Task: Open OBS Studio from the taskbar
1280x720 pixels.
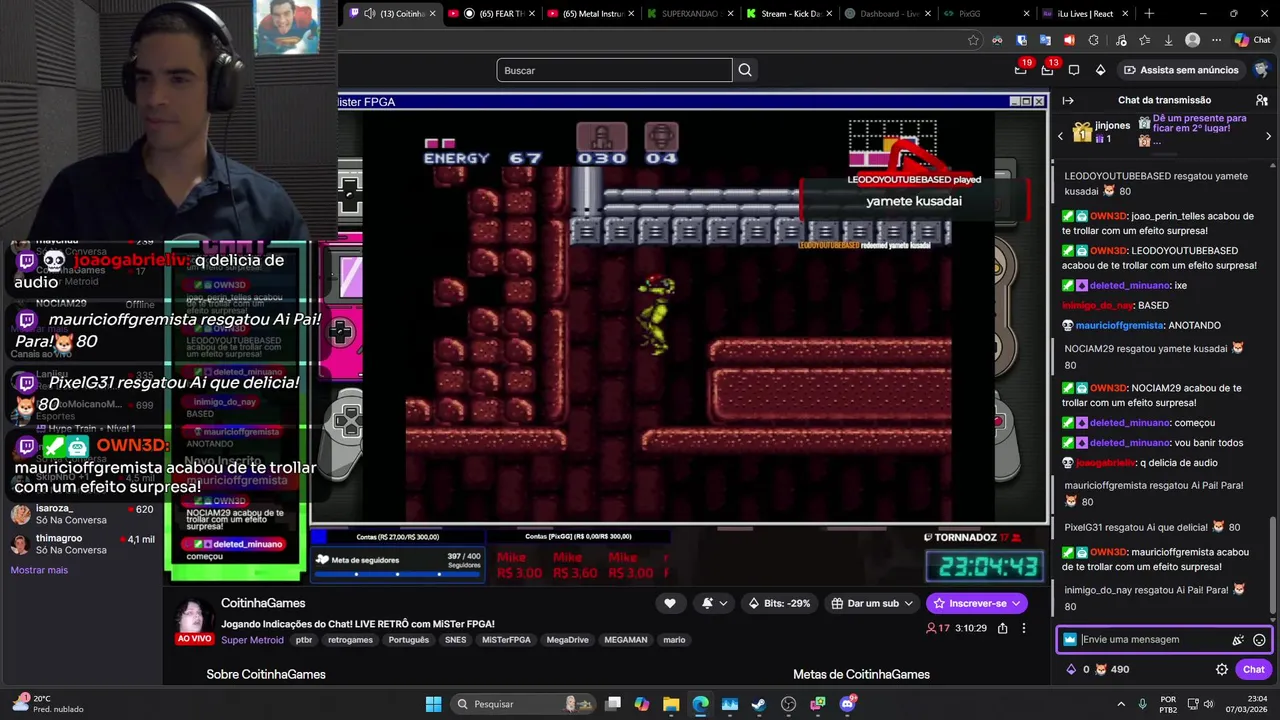Action: coord(788,704)
